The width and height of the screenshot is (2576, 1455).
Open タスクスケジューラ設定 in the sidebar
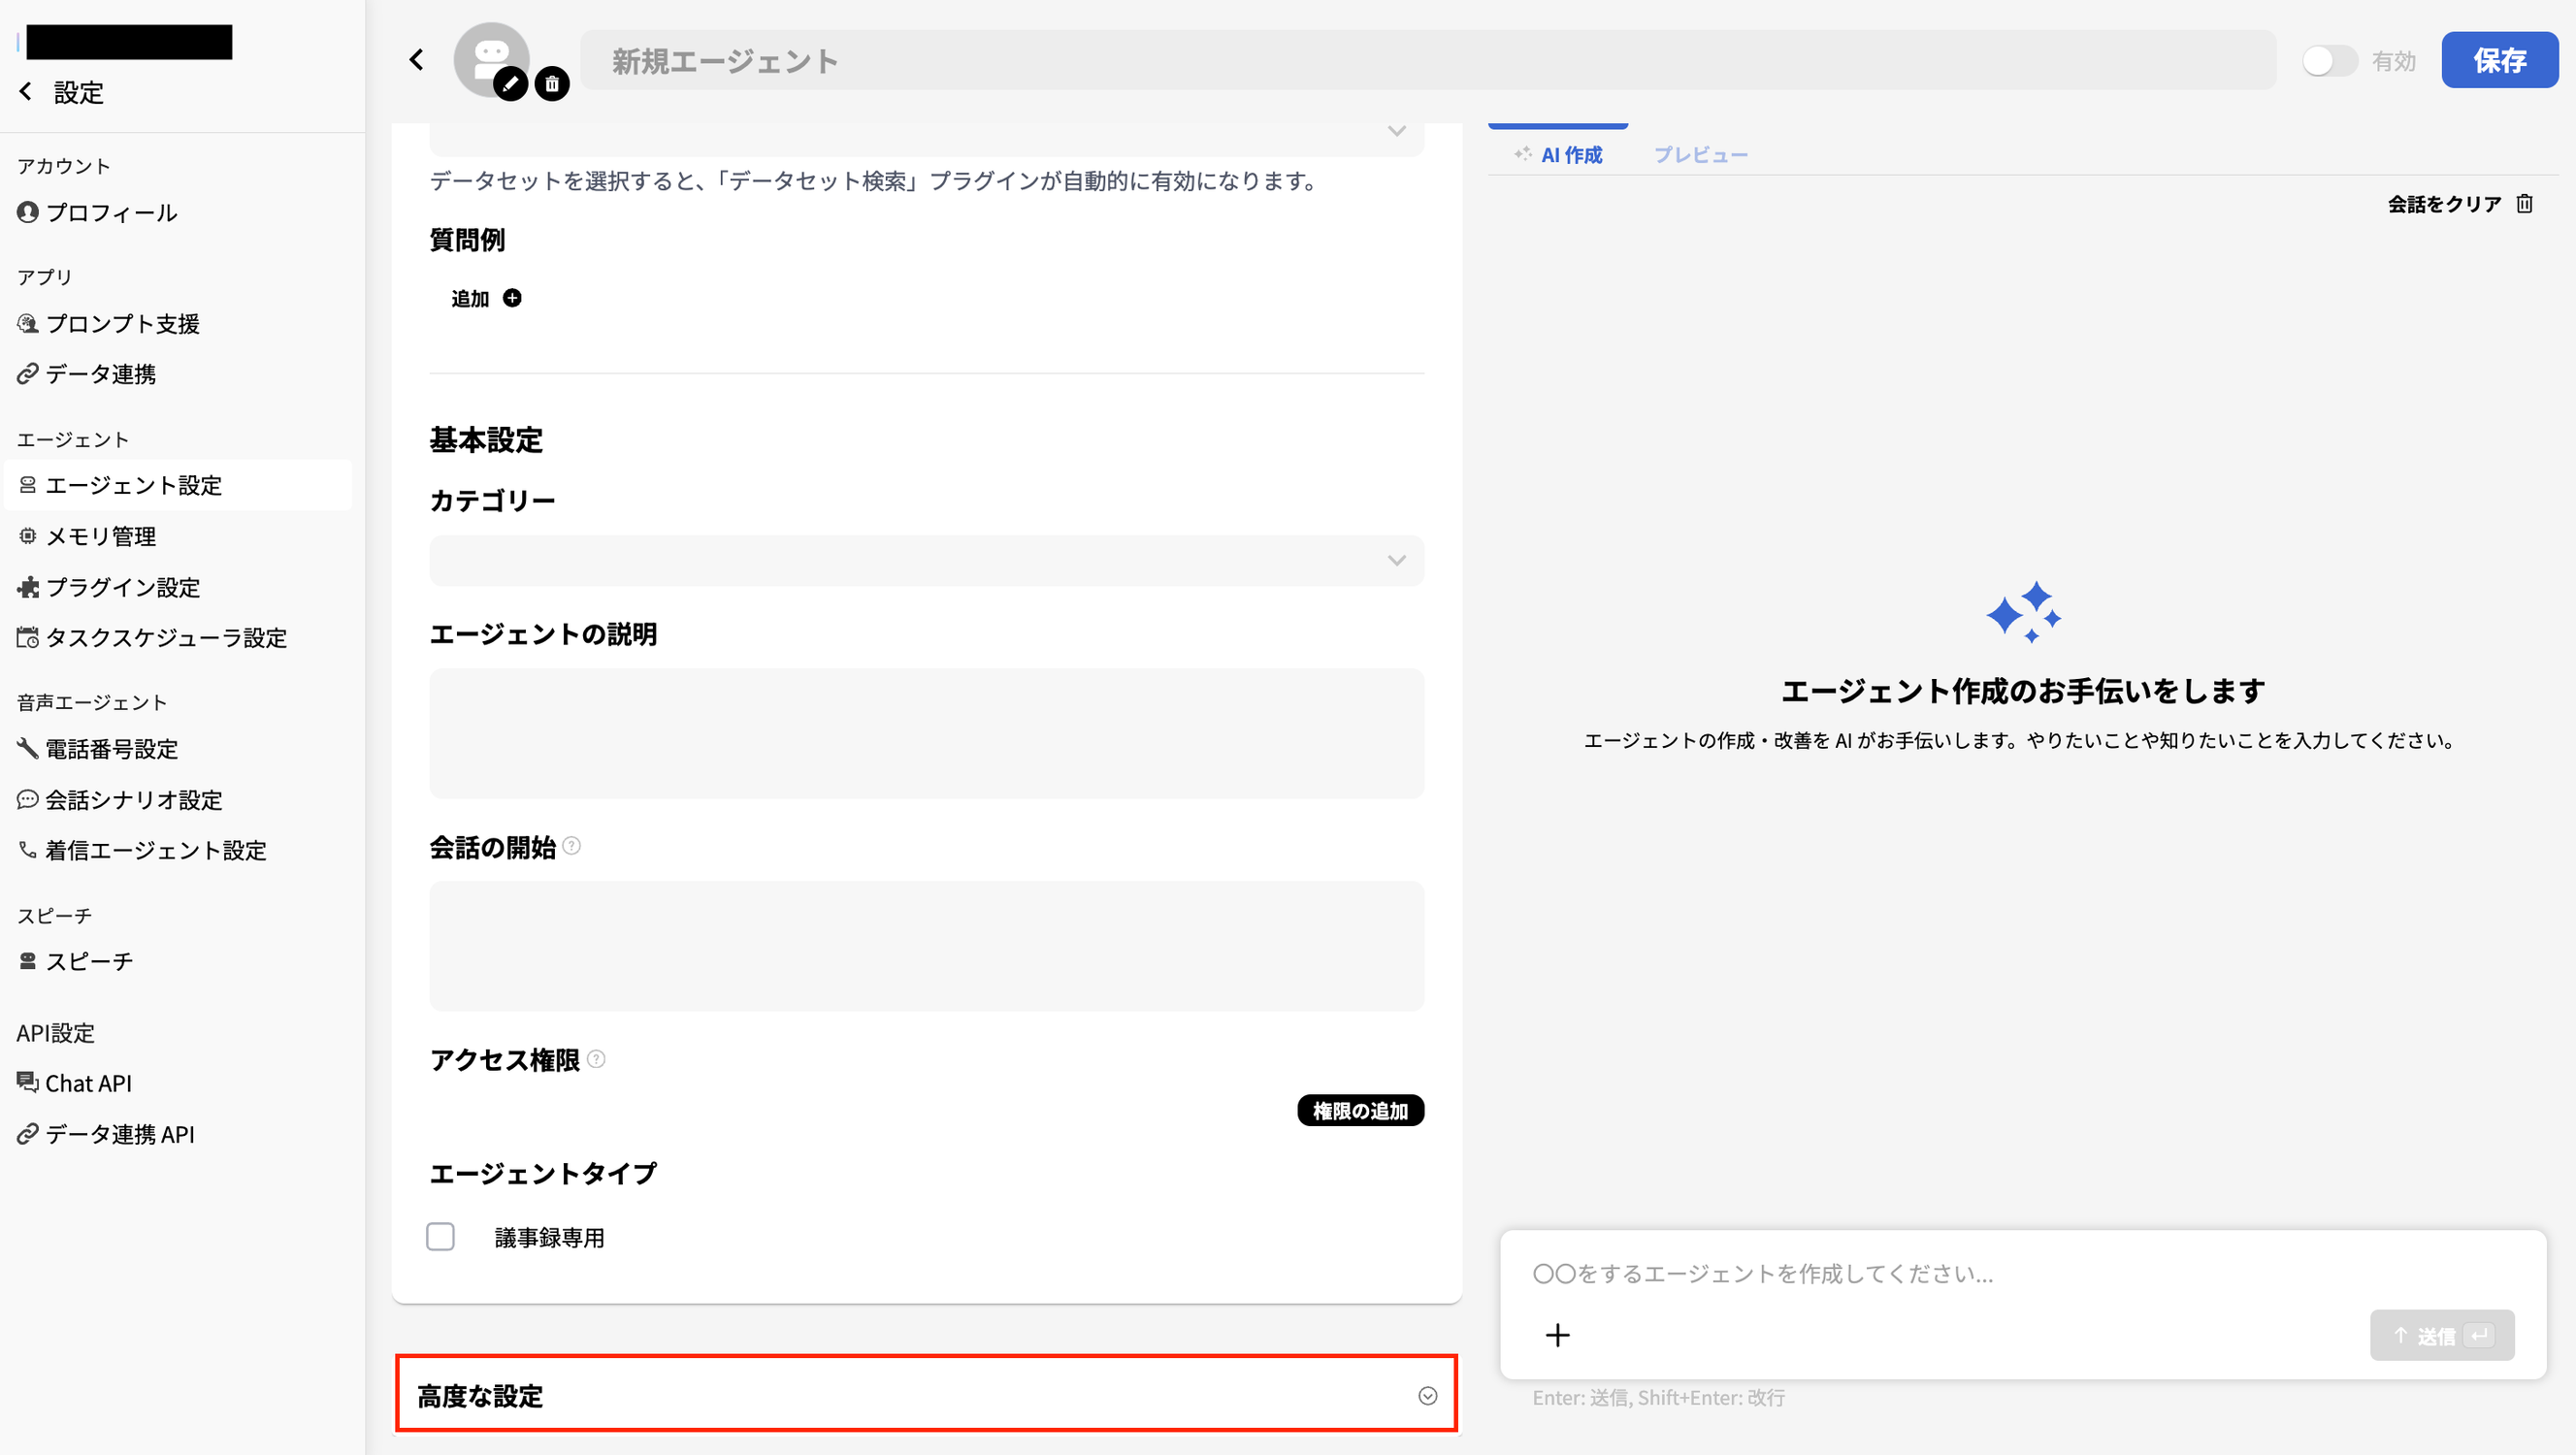pyautogui.click(x=166, y=638)
